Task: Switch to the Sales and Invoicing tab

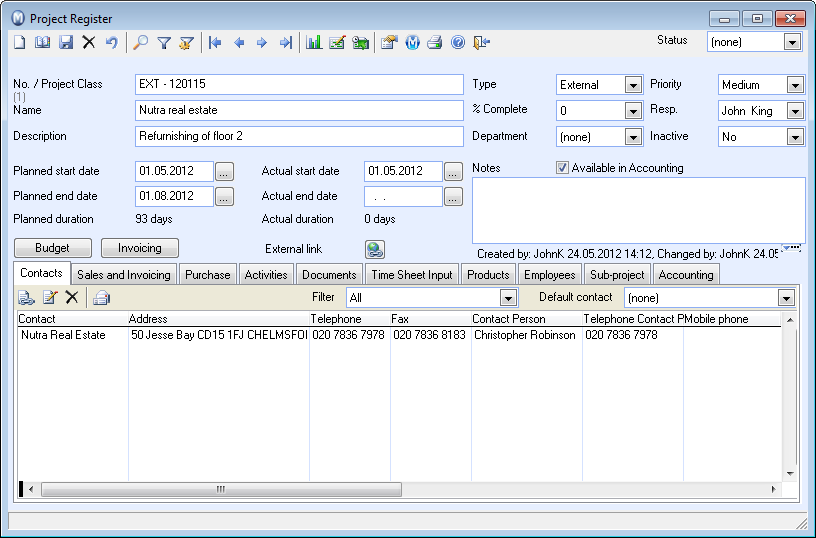Action: pos(125,275)
